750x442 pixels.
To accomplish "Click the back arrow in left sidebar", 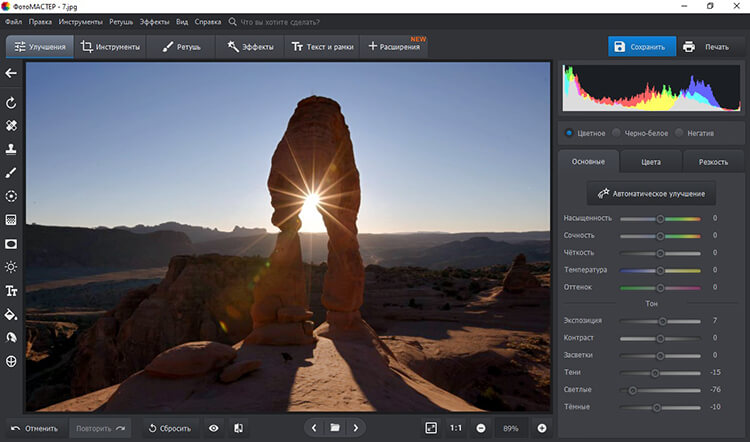I will pos(11,73).
